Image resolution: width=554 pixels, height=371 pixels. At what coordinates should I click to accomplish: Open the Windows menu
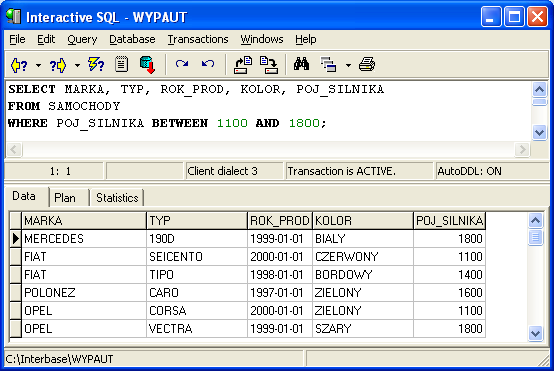point(262,39)
